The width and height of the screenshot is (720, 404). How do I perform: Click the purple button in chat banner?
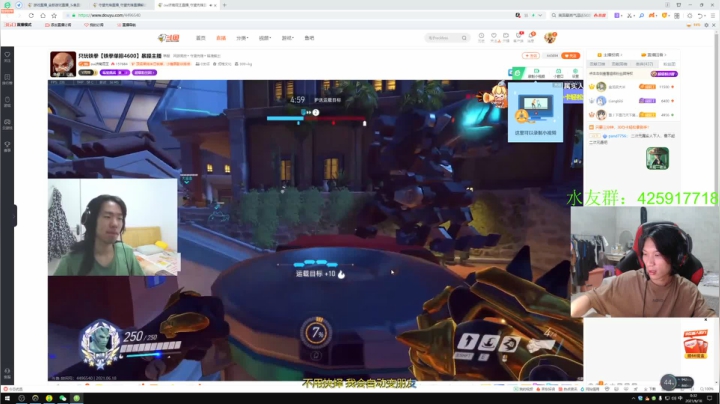tap(664, 74)
